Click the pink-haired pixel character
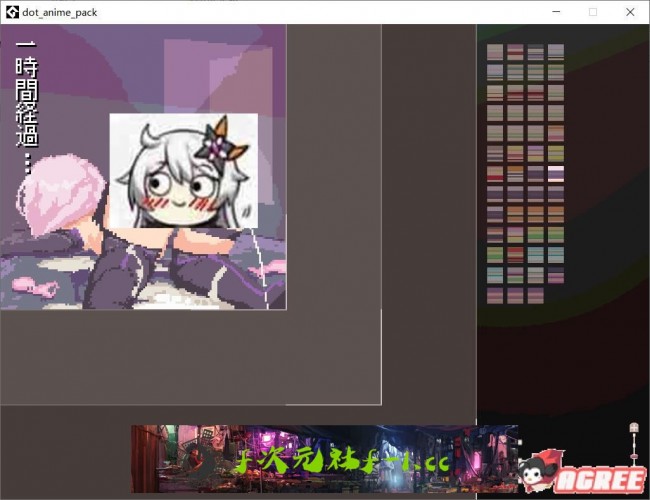The width and height of the screenshot is (650, 500). [60, 196]
